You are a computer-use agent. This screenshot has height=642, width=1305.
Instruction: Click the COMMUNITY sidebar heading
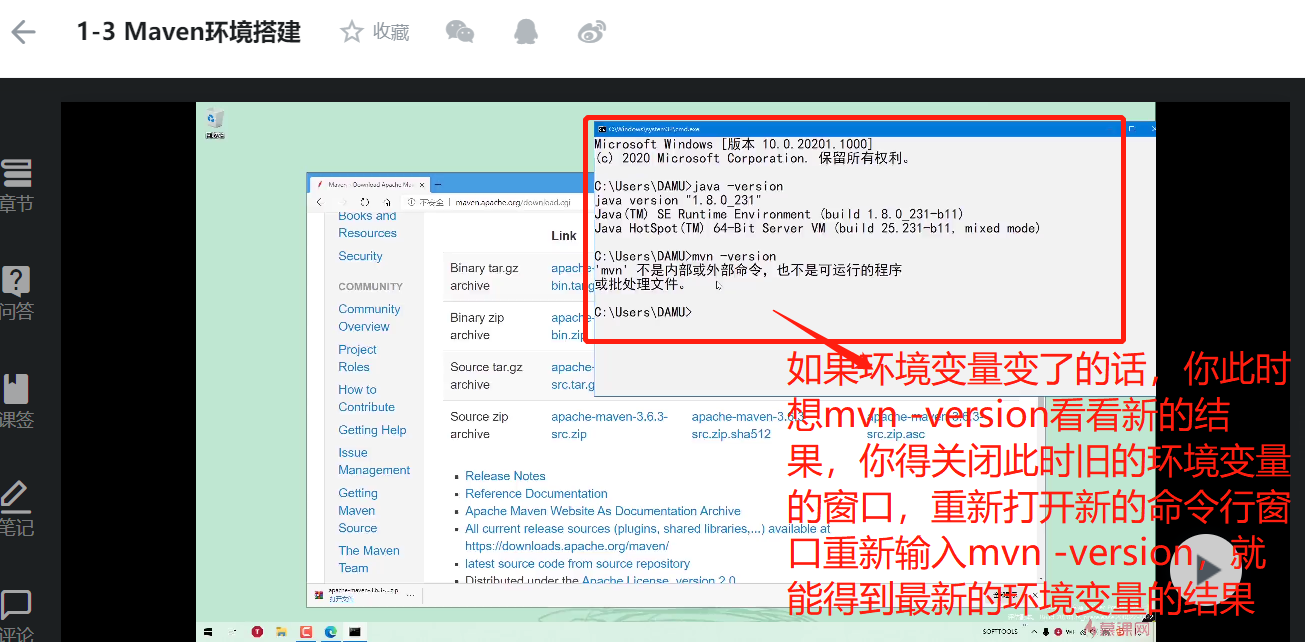(x=370, y=286)
